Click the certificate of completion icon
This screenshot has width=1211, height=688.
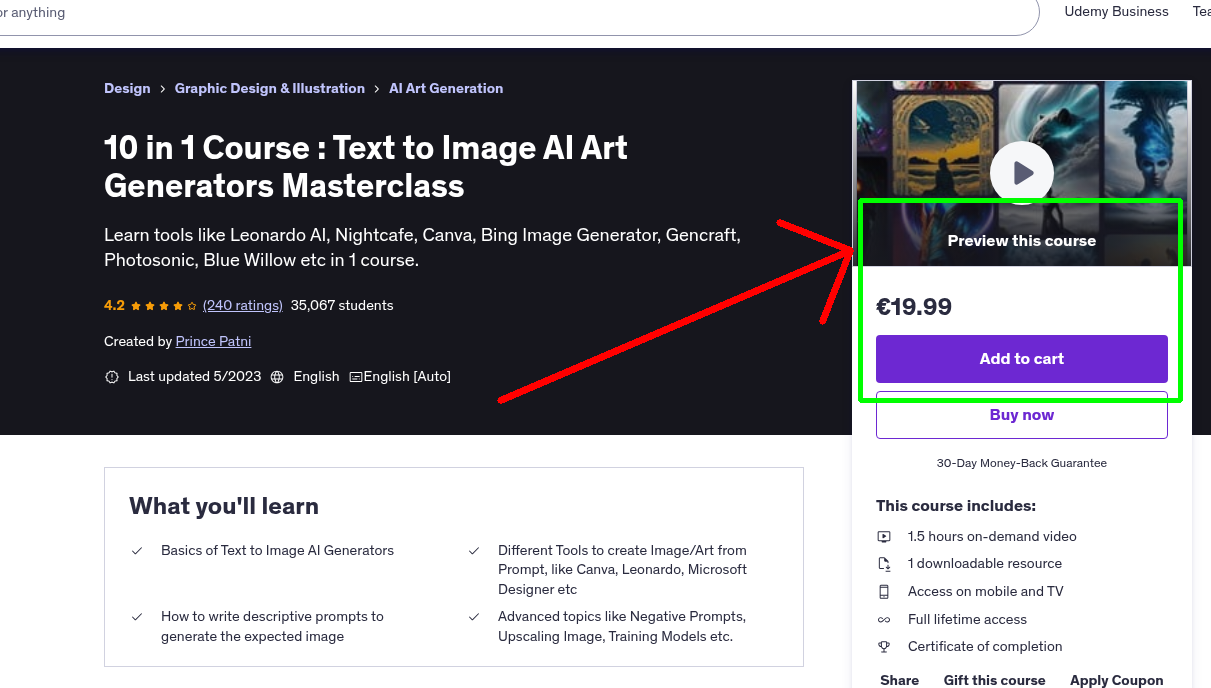884,646
